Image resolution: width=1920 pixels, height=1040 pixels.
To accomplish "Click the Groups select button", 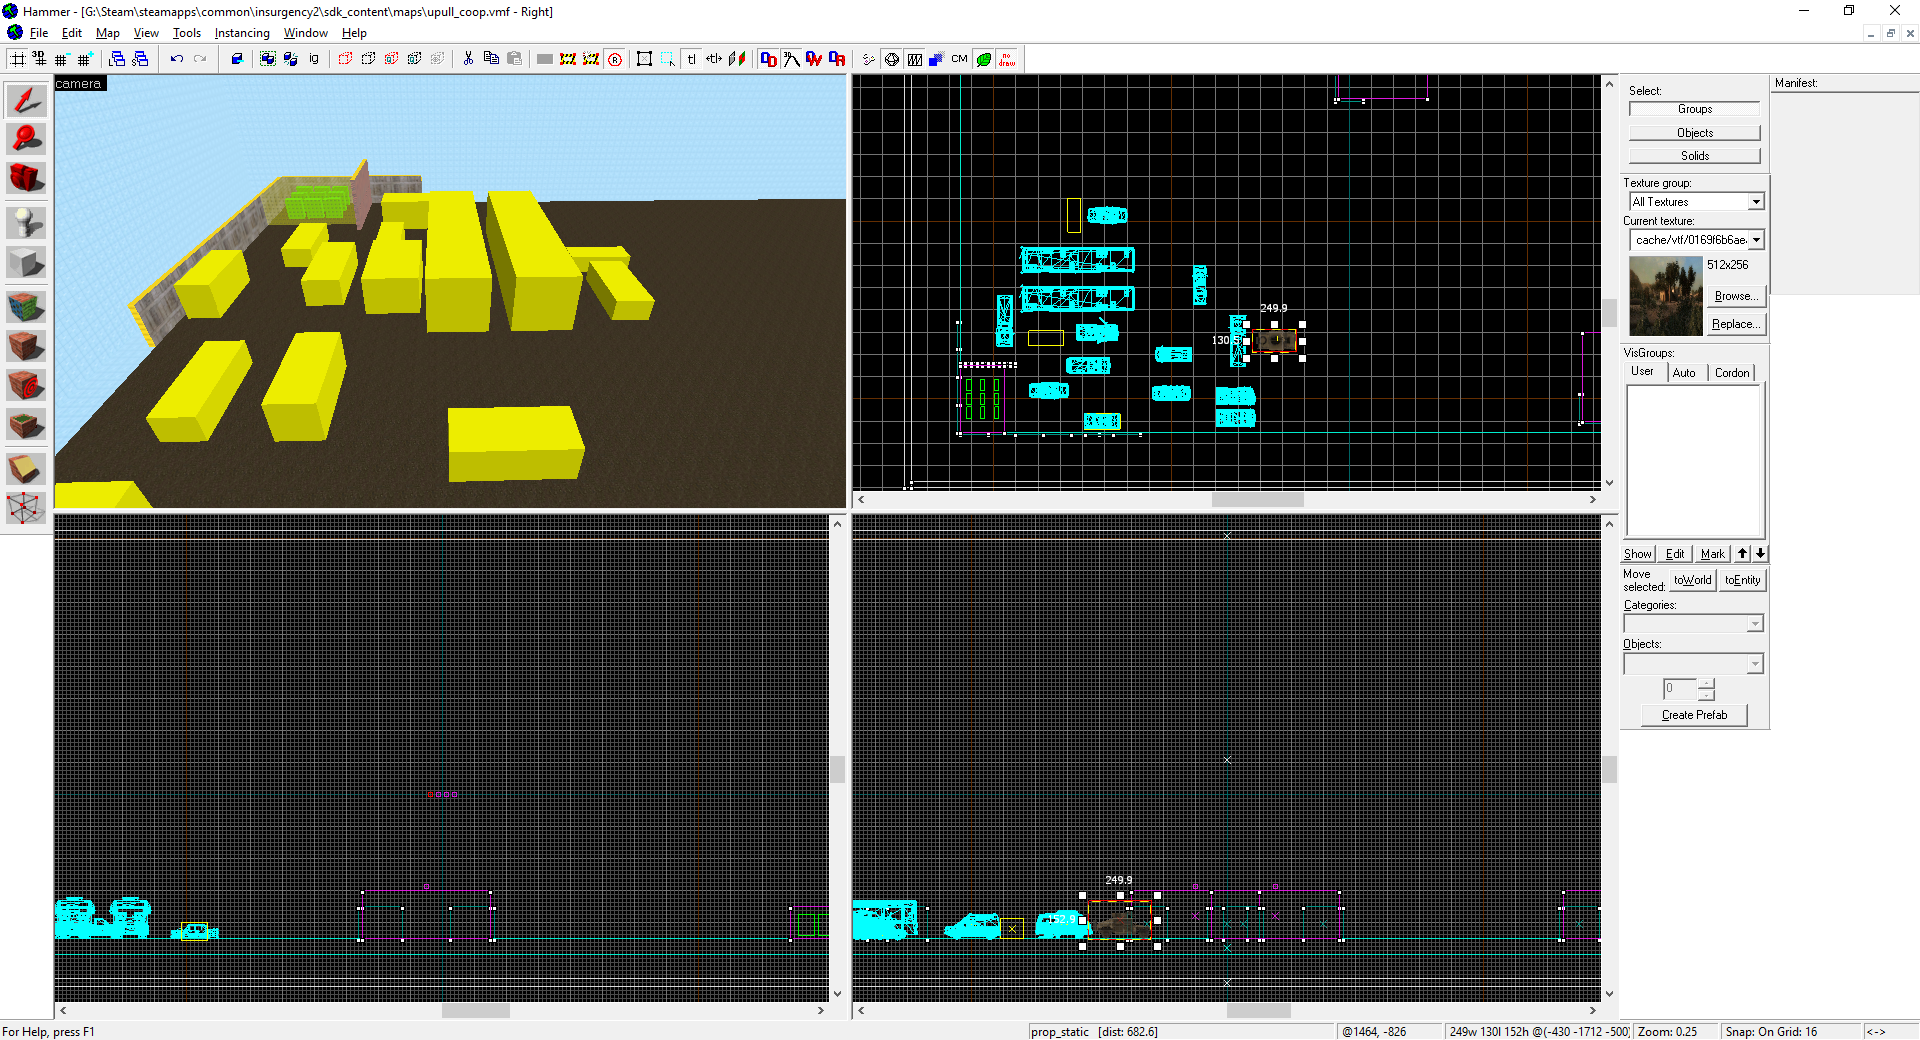I will click(1695, 109).
